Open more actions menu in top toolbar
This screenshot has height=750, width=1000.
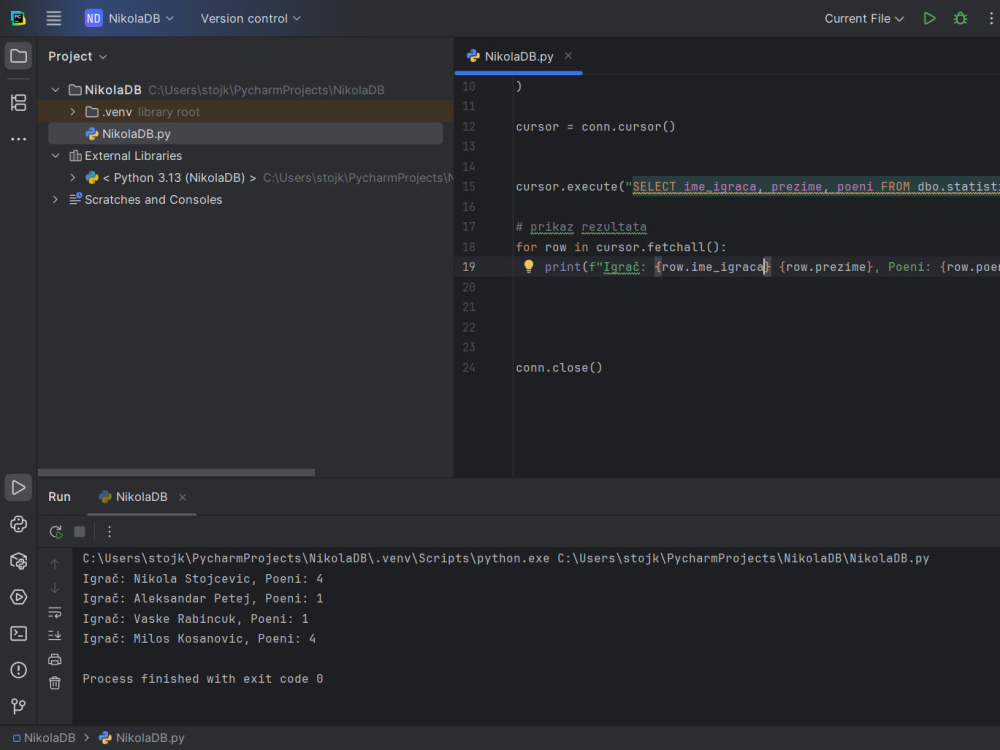990,18
